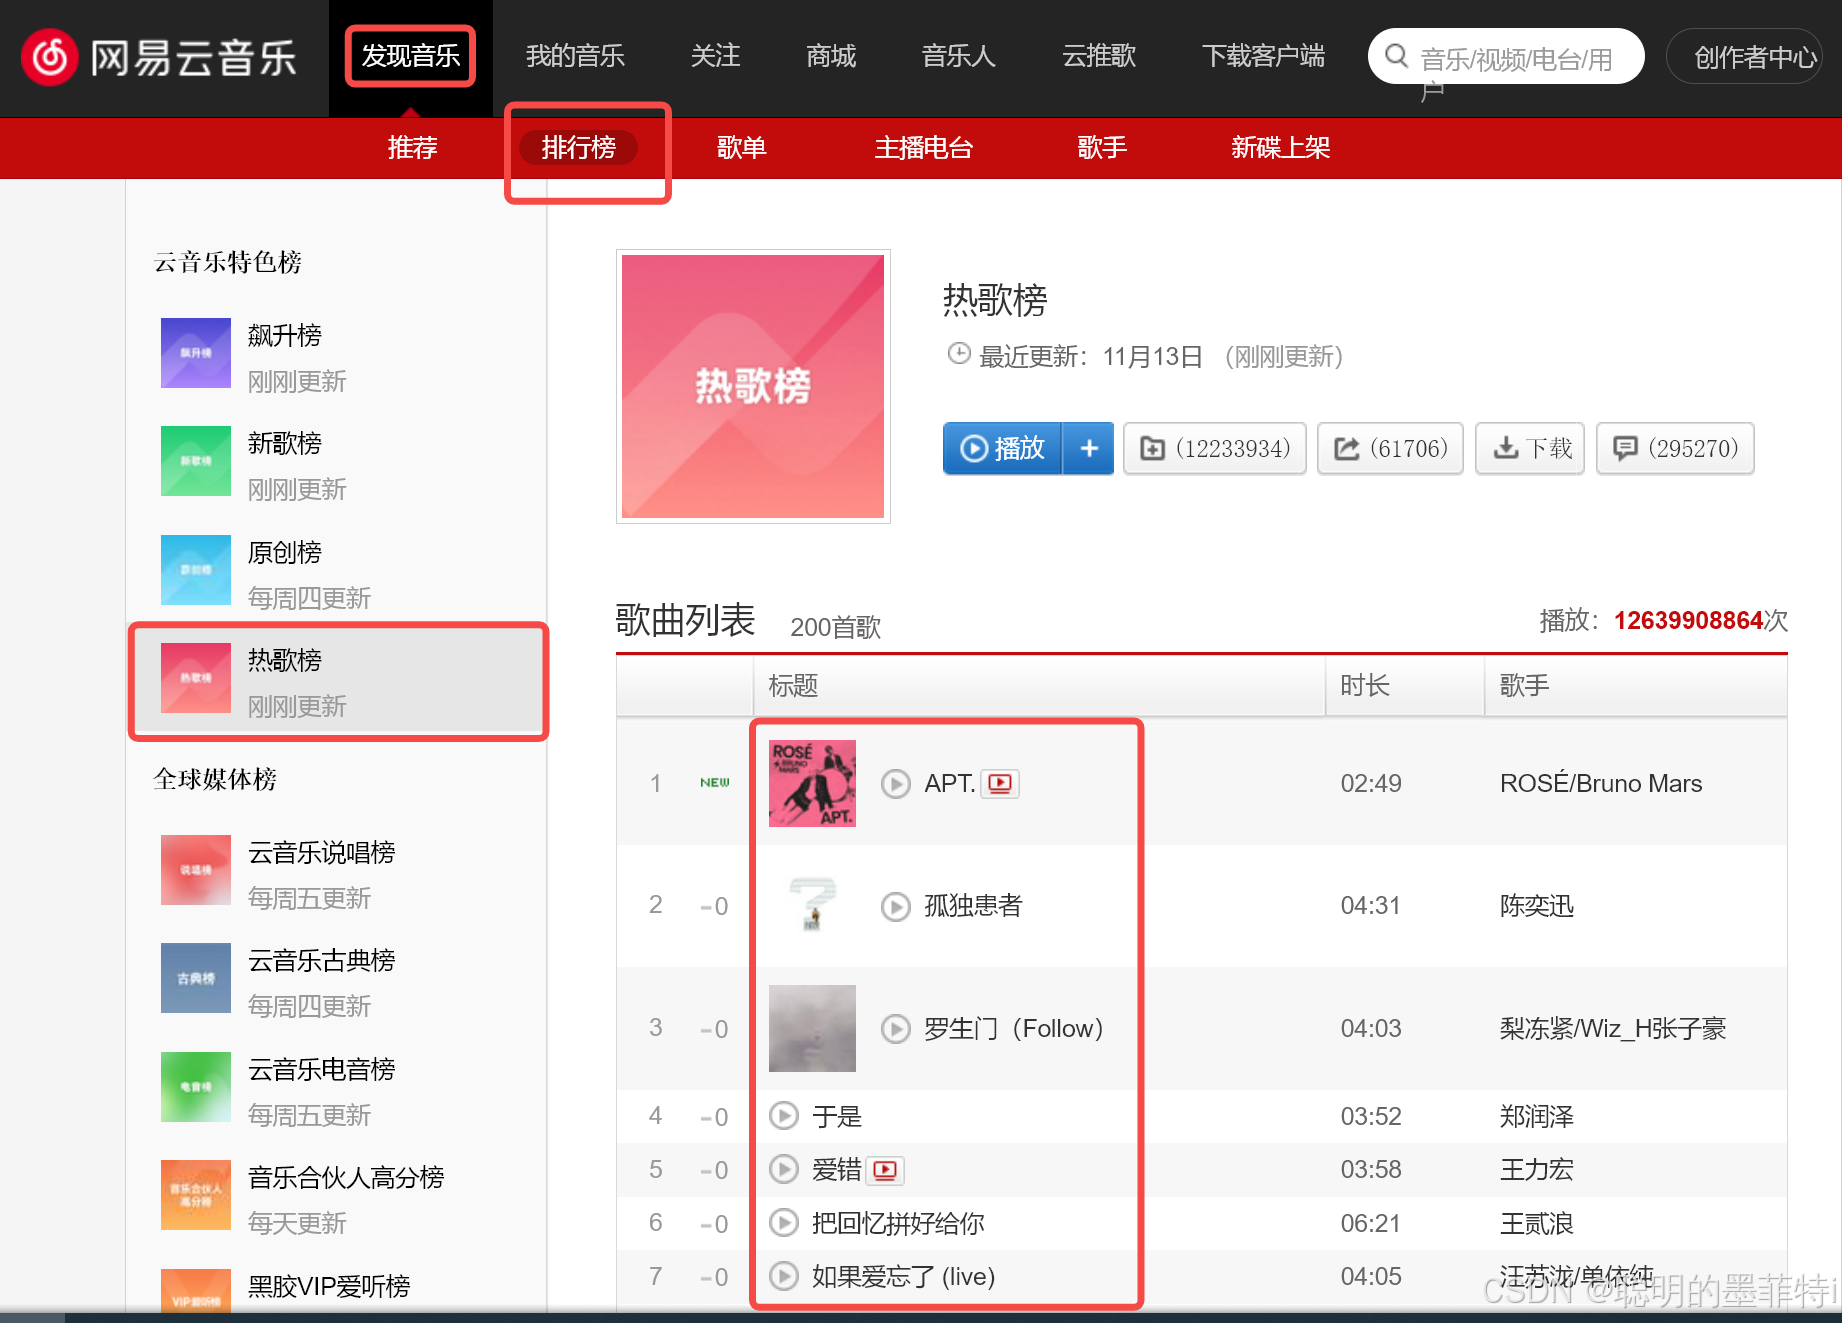Viewport: 1842px width, 1323px height.
Task: Open MV icon next to APT.
Action: click(1000, 783)
